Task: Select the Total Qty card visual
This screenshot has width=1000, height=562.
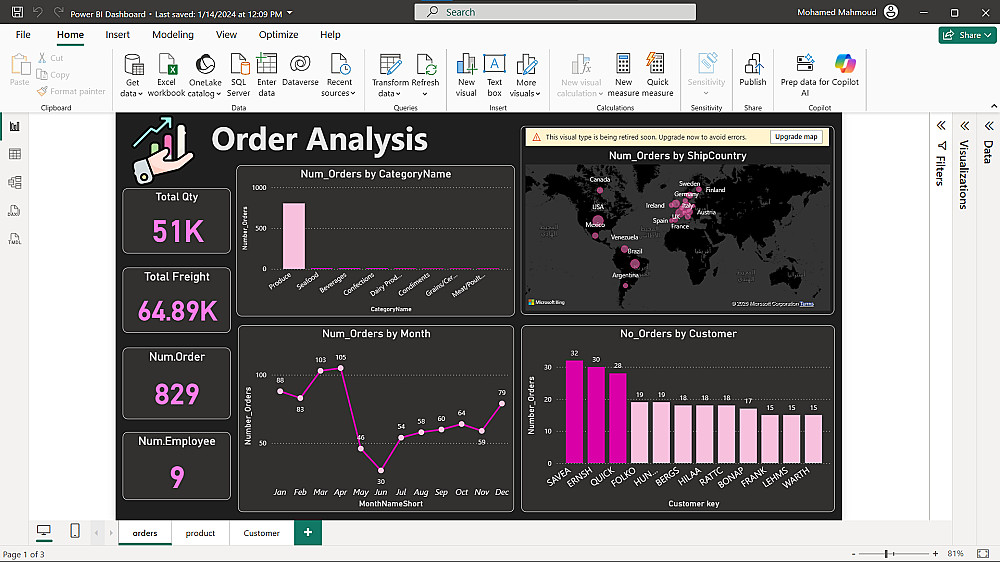Action: 177,221
